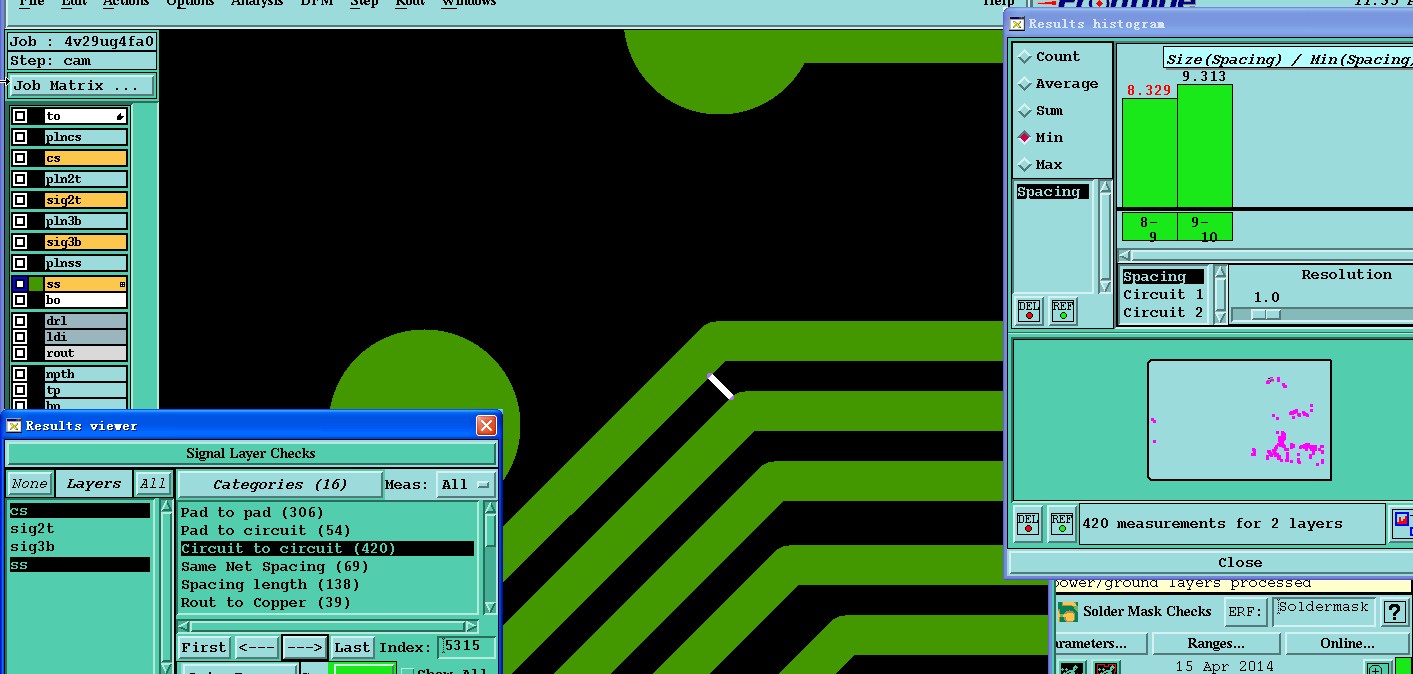Click the Ranges... button
This screenshot has height=674, width=1413.
(x=1216, y=643)
